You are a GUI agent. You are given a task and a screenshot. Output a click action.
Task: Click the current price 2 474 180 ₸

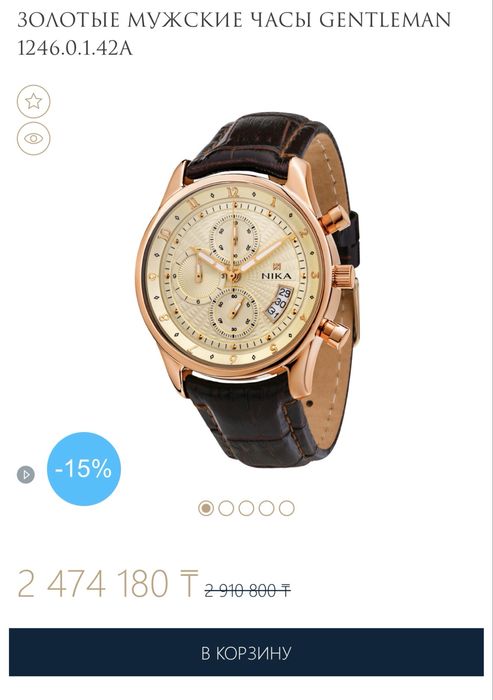pos(107,583)
